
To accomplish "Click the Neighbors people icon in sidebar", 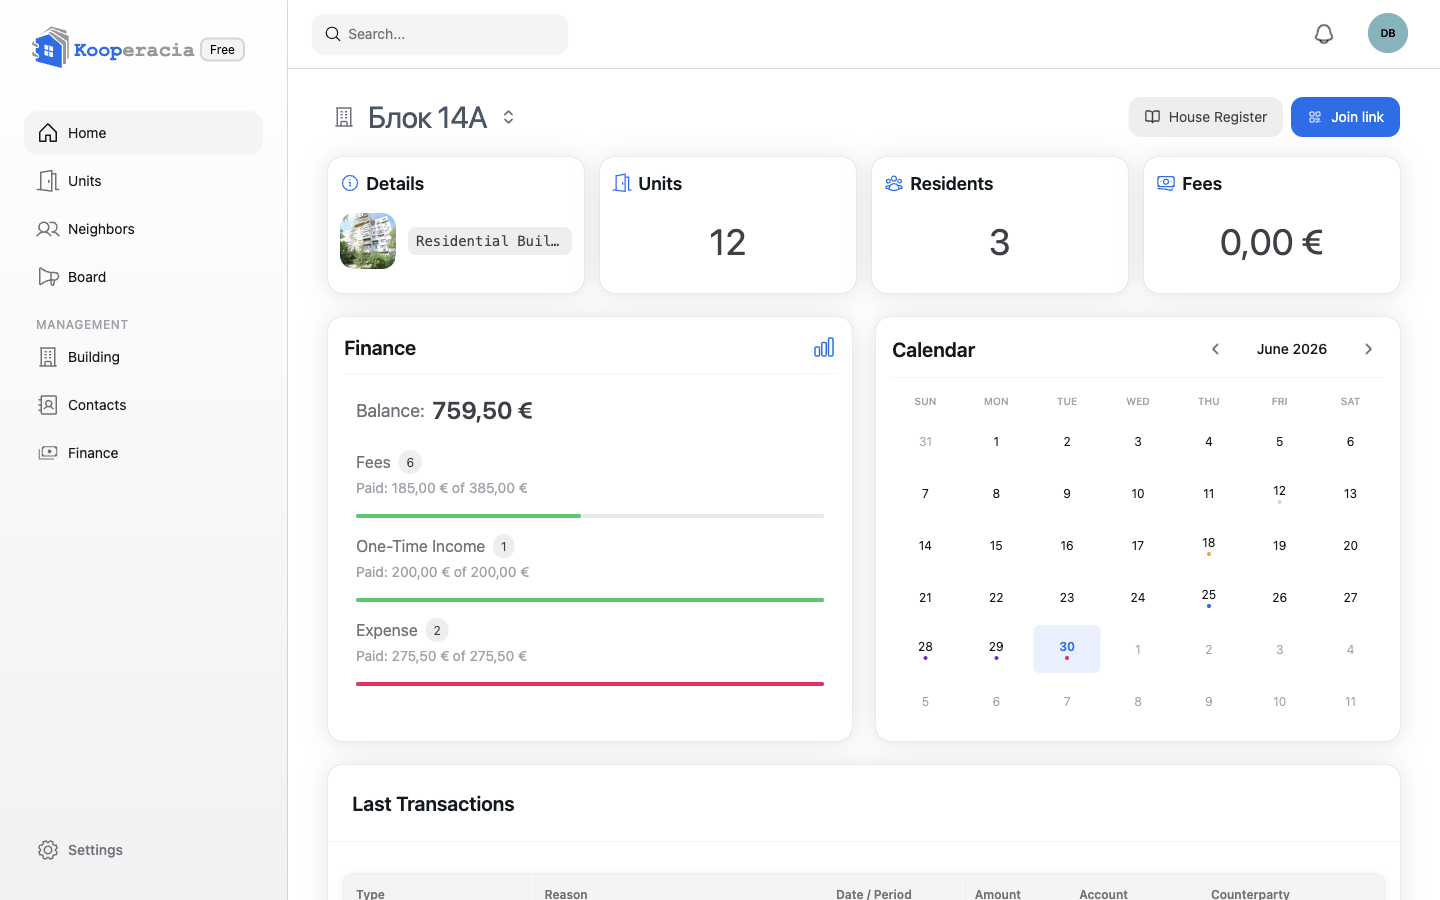I will pos(48,229).
